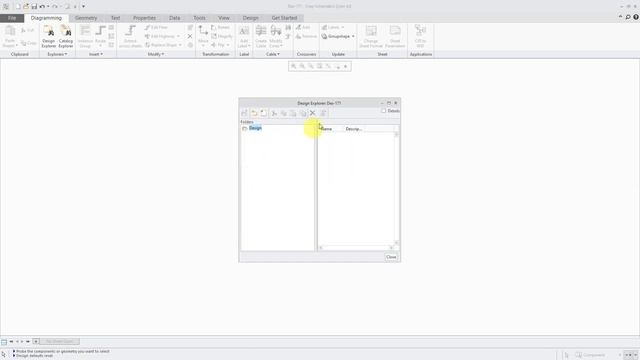This screenshot has height=360, width=640.
Task: Switch to the View ribbon tab
Action: pyautogui.click(x=224, y=18)
